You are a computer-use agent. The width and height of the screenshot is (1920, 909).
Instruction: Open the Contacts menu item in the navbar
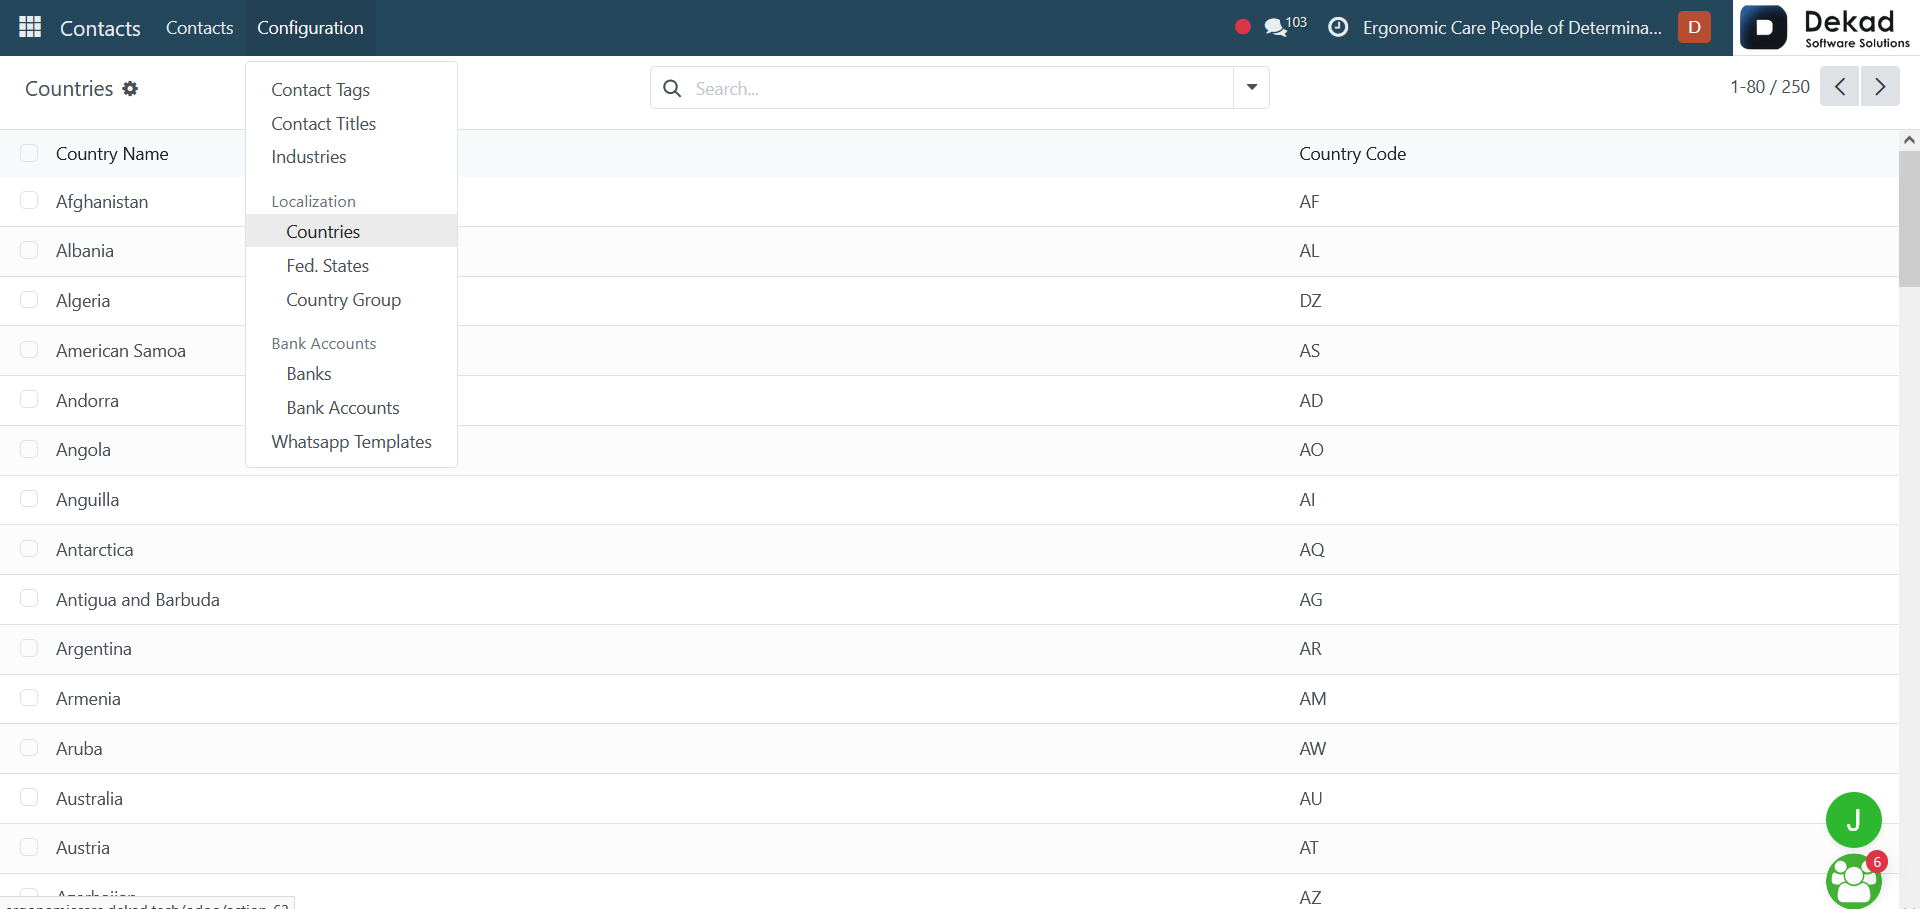pyautogui.click(x=199, y=27)
